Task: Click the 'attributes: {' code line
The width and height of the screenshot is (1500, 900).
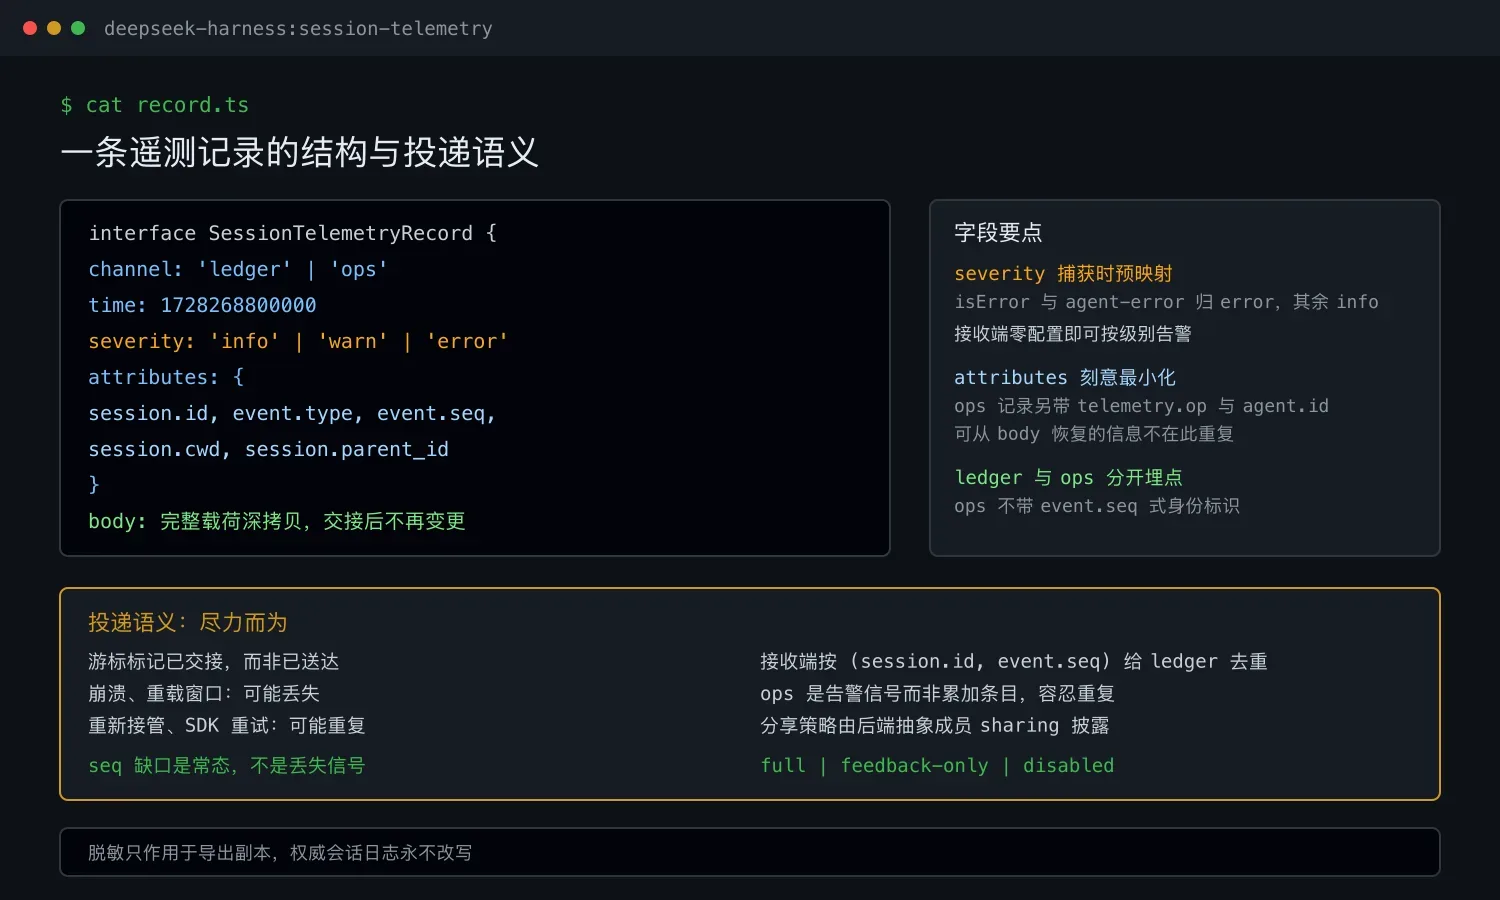Action: point(166,377)
